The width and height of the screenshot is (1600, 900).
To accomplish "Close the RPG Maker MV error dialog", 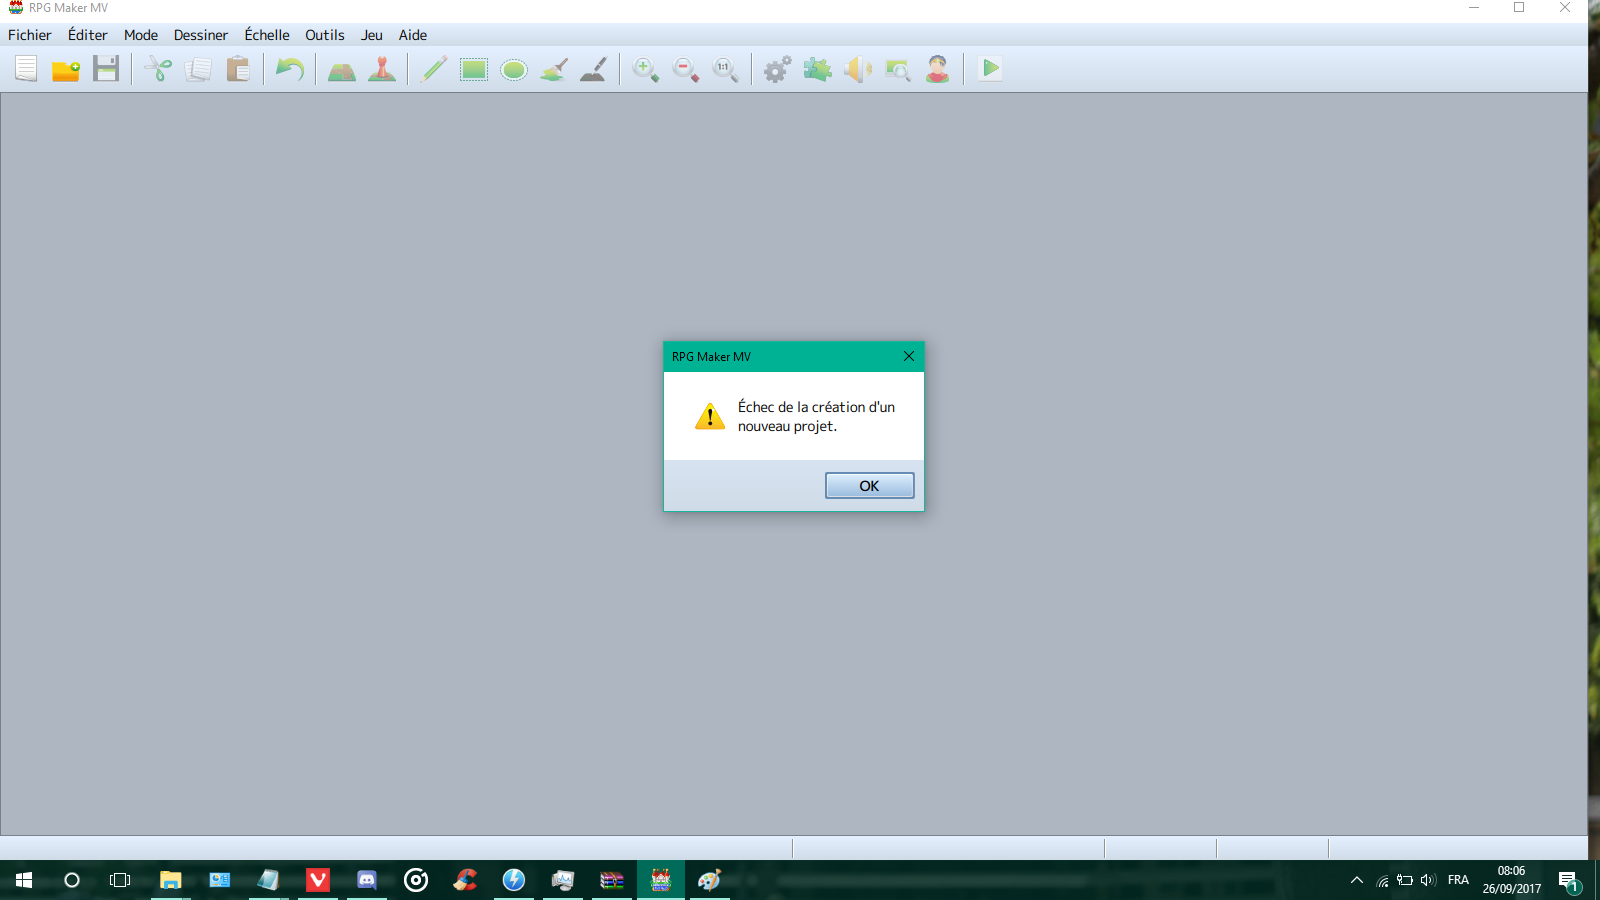I will point(909,356).
